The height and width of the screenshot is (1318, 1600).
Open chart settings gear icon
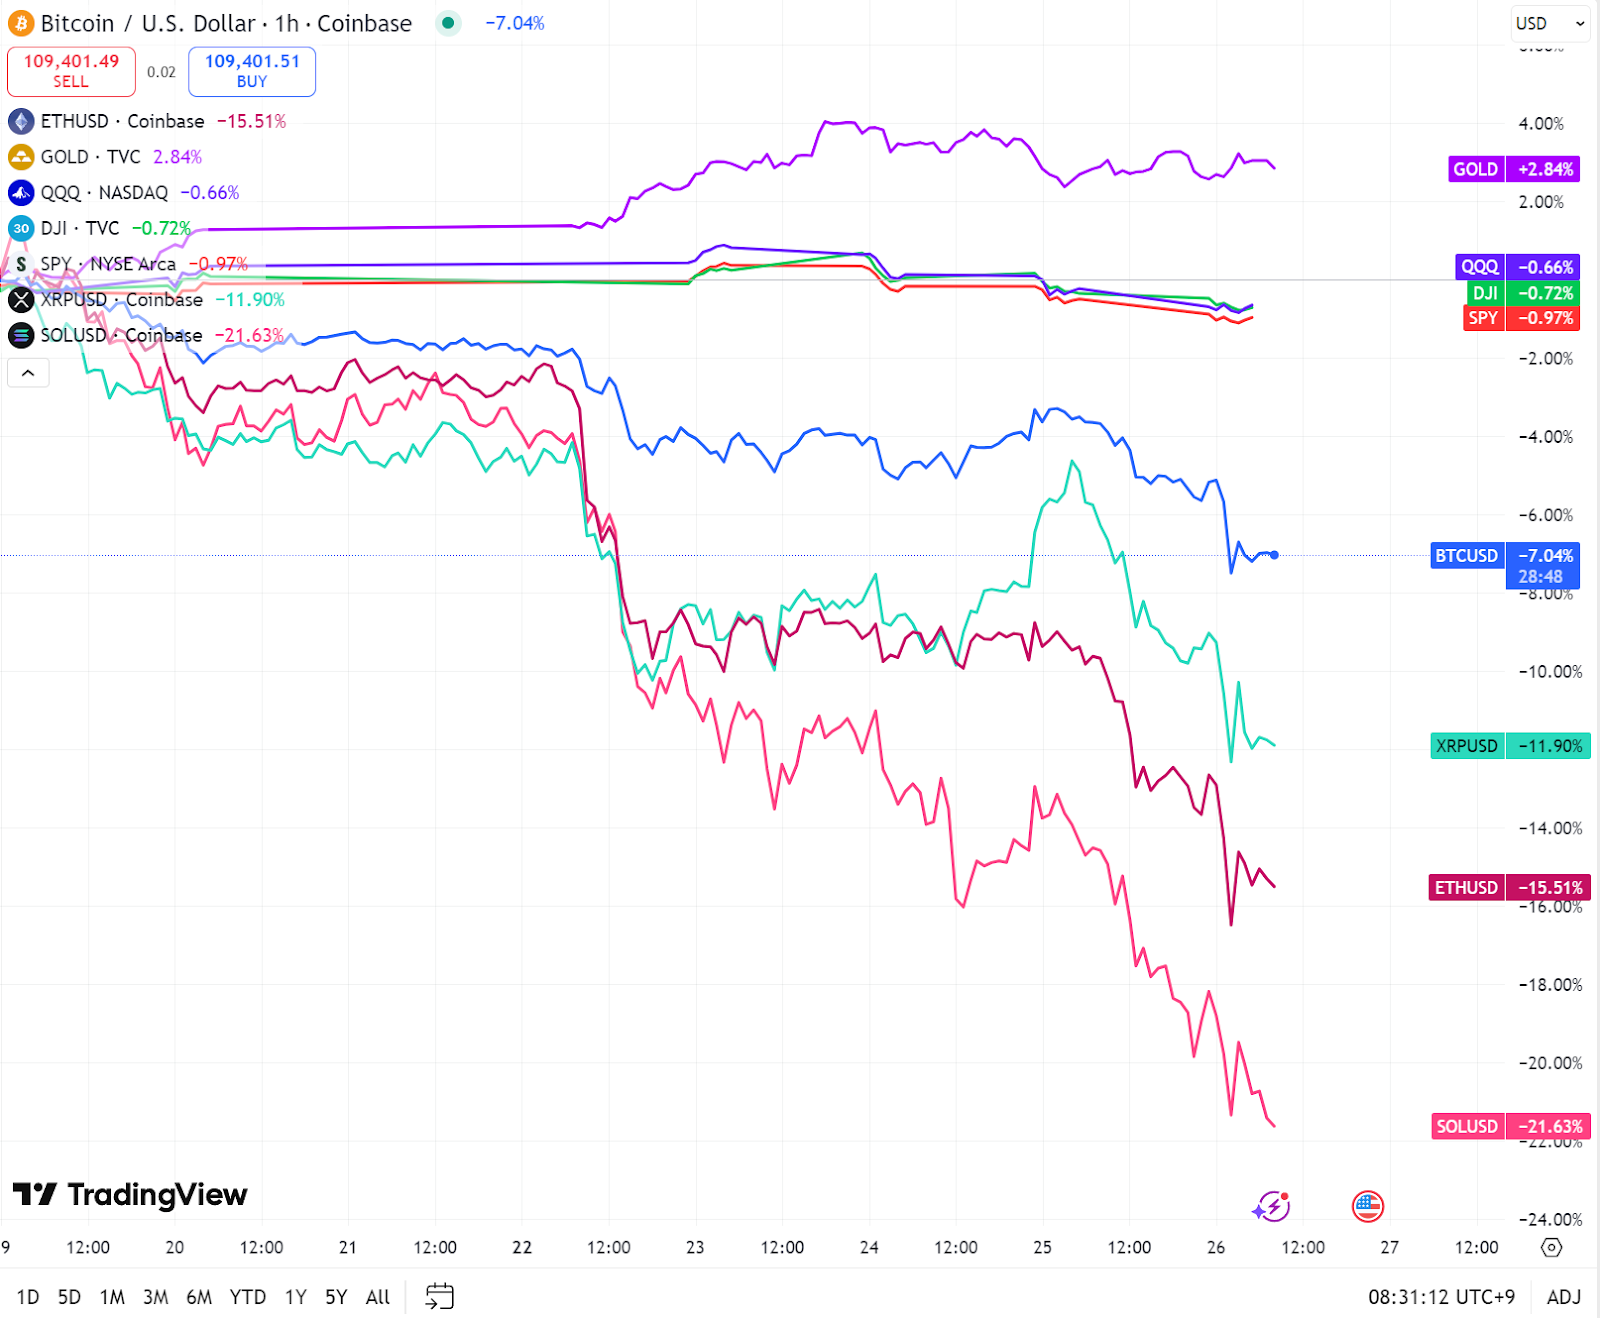pyautogui.click(x=1551, y=1247)
